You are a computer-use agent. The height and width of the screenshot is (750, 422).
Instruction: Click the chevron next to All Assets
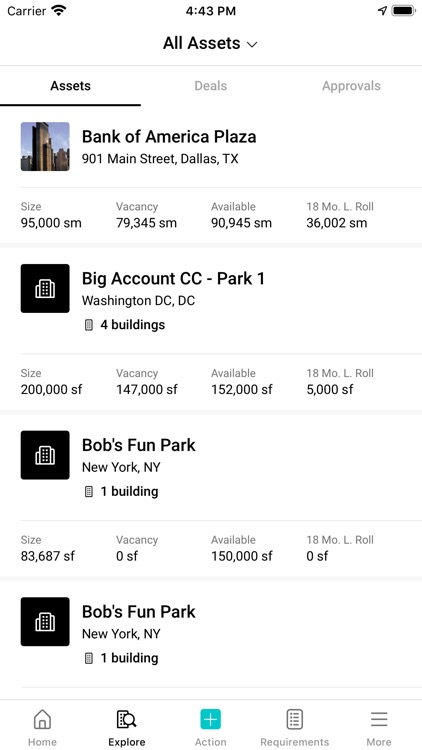click(252, 44)
